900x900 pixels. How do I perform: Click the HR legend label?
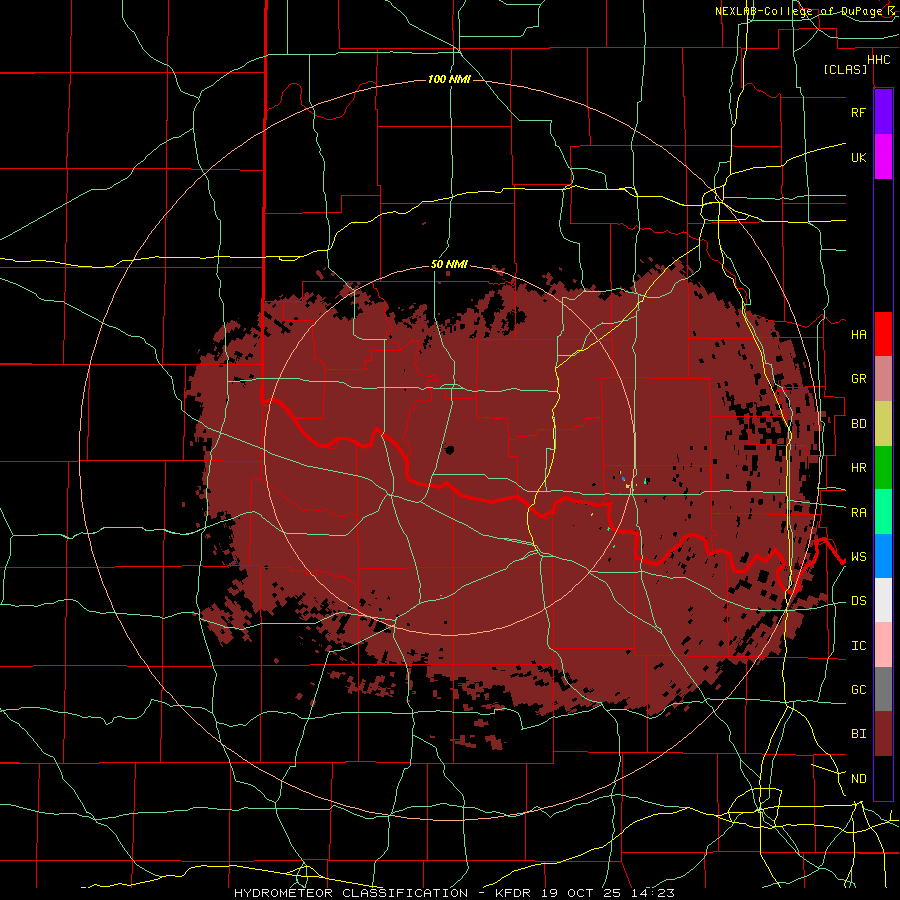[858, 468]
